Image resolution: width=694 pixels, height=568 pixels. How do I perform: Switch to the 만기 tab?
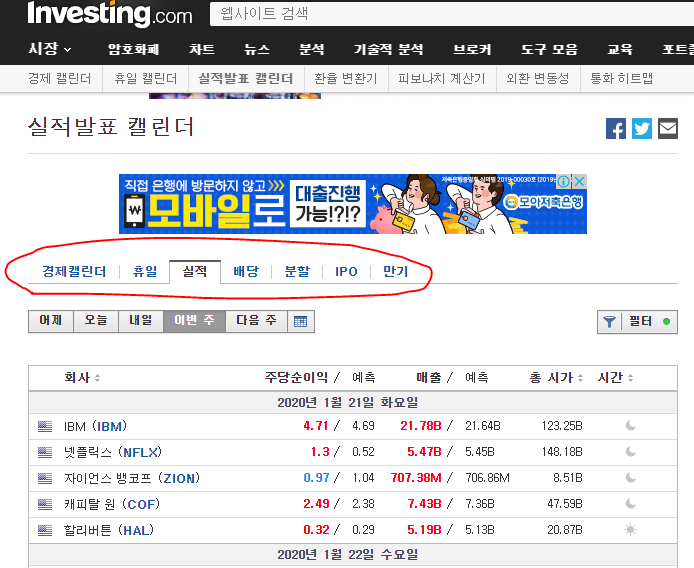click(x=396, y=271)
